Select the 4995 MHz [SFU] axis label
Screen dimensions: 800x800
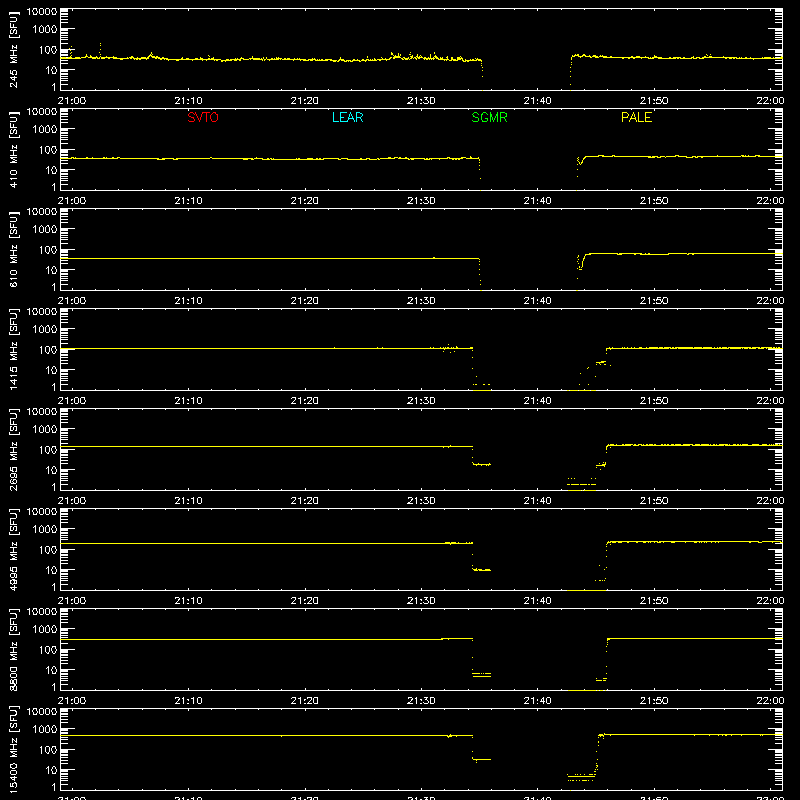point(14,549)
